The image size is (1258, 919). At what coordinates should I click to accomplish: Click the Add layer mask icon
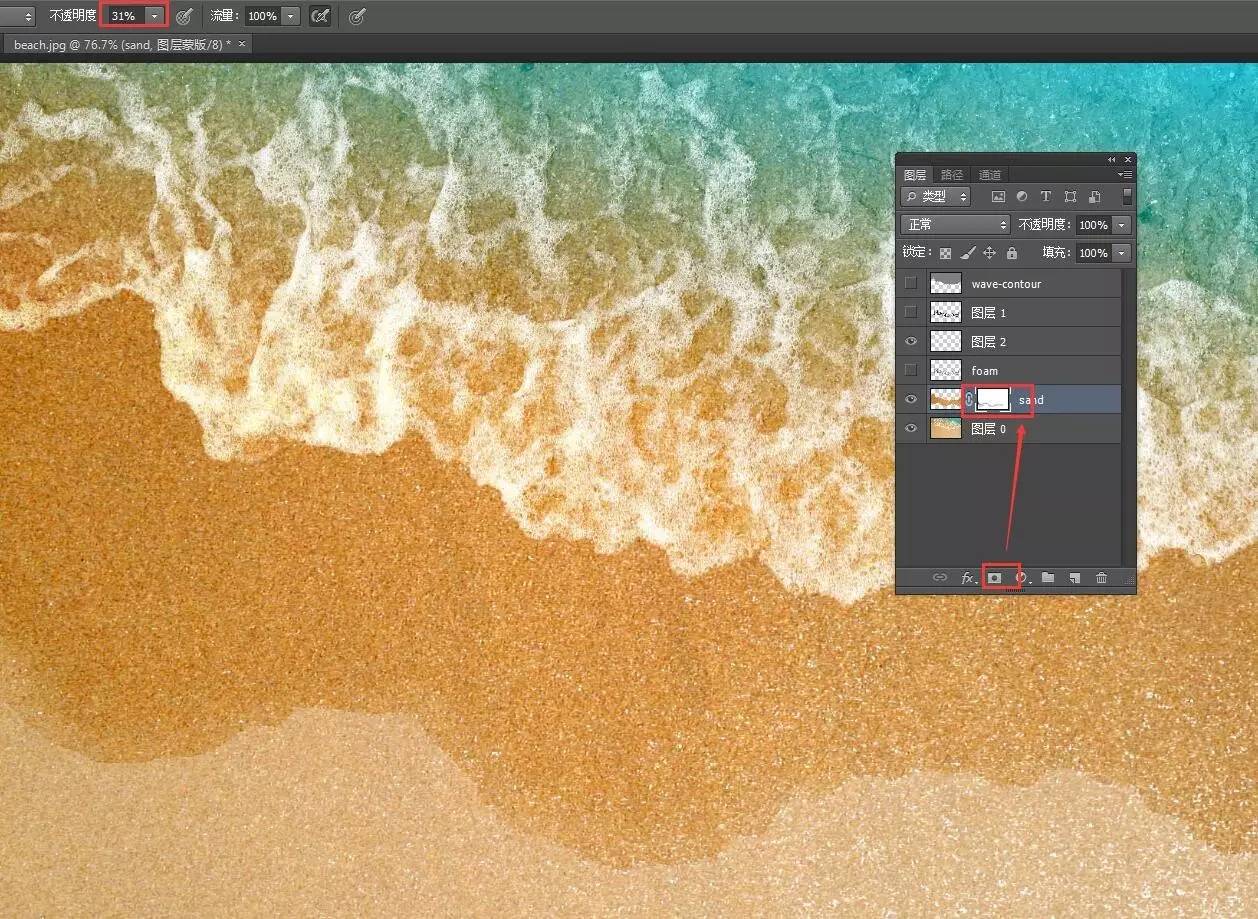pos(995,578)
